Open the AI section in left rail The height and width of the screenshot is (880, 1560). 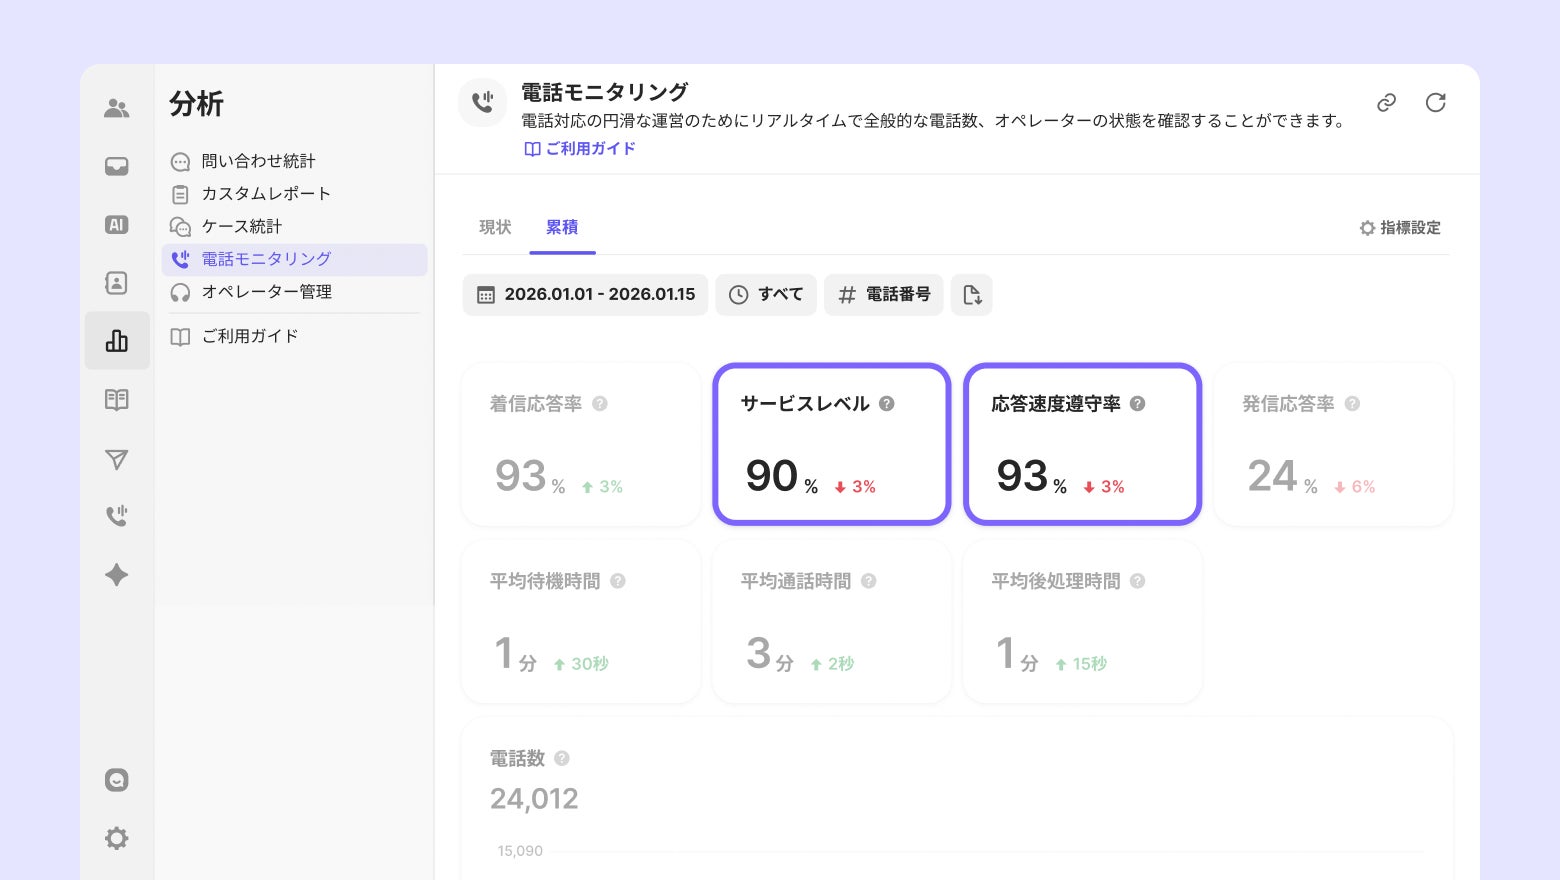tap(117, 225)
